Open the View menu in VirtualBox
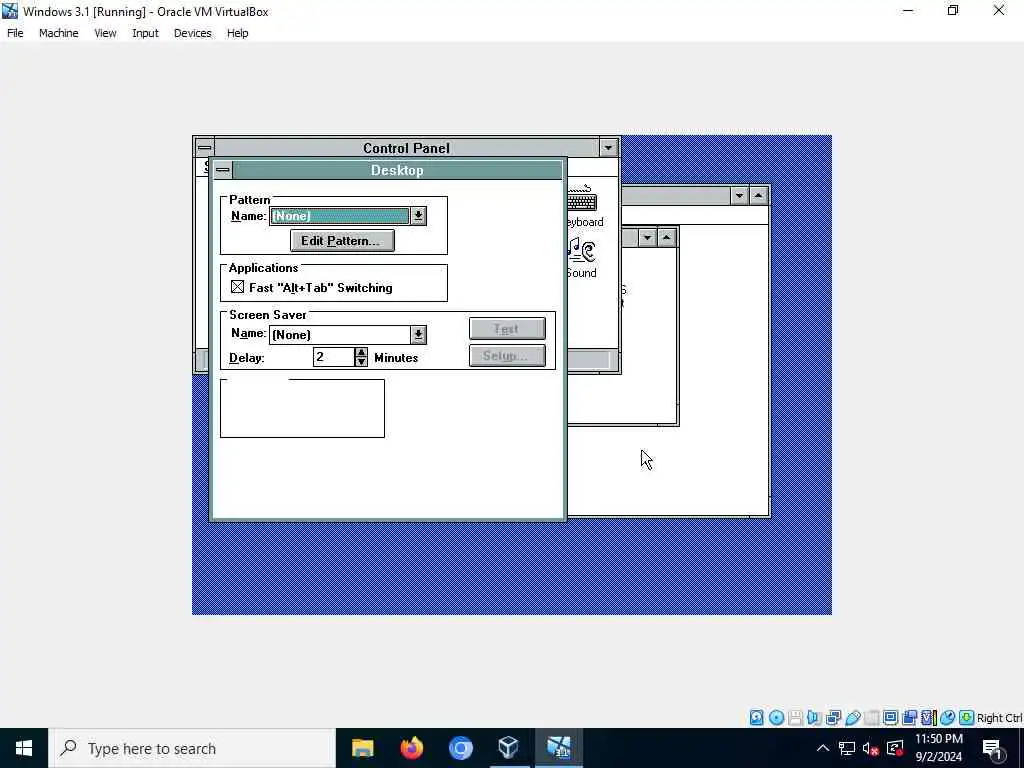Viewport: 1024px width, 768px height. (105, 33)
